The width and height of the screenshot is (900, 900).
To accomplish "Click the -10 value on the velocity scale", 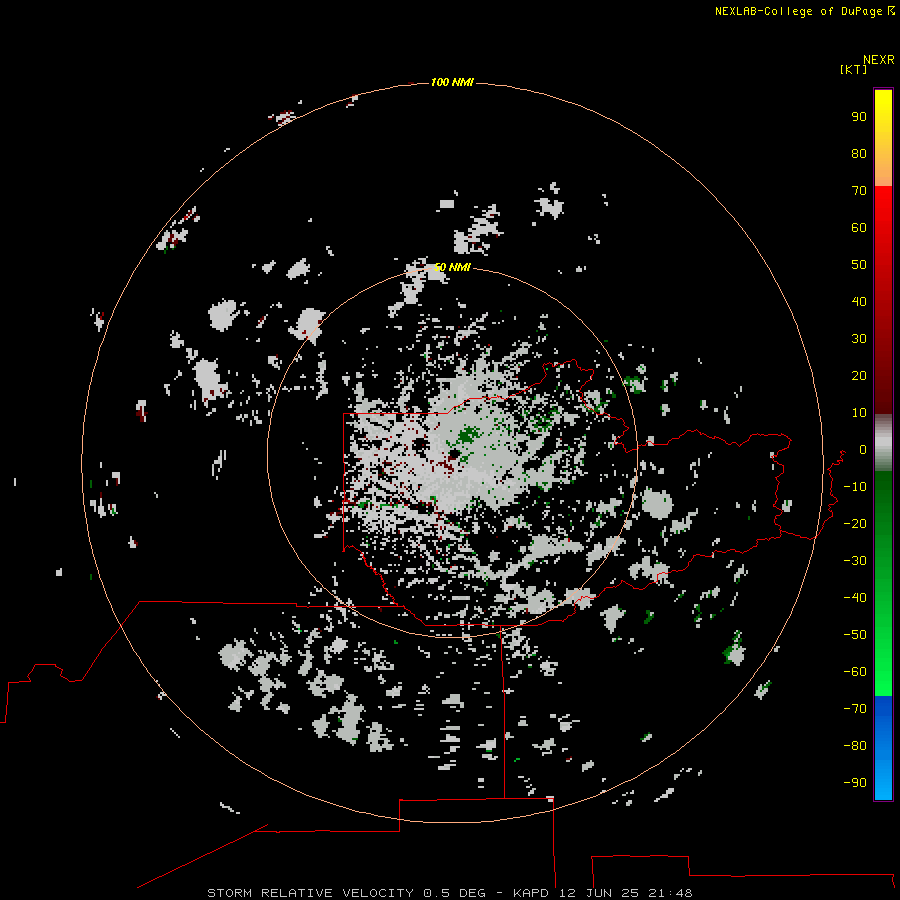I will point(855,487).
